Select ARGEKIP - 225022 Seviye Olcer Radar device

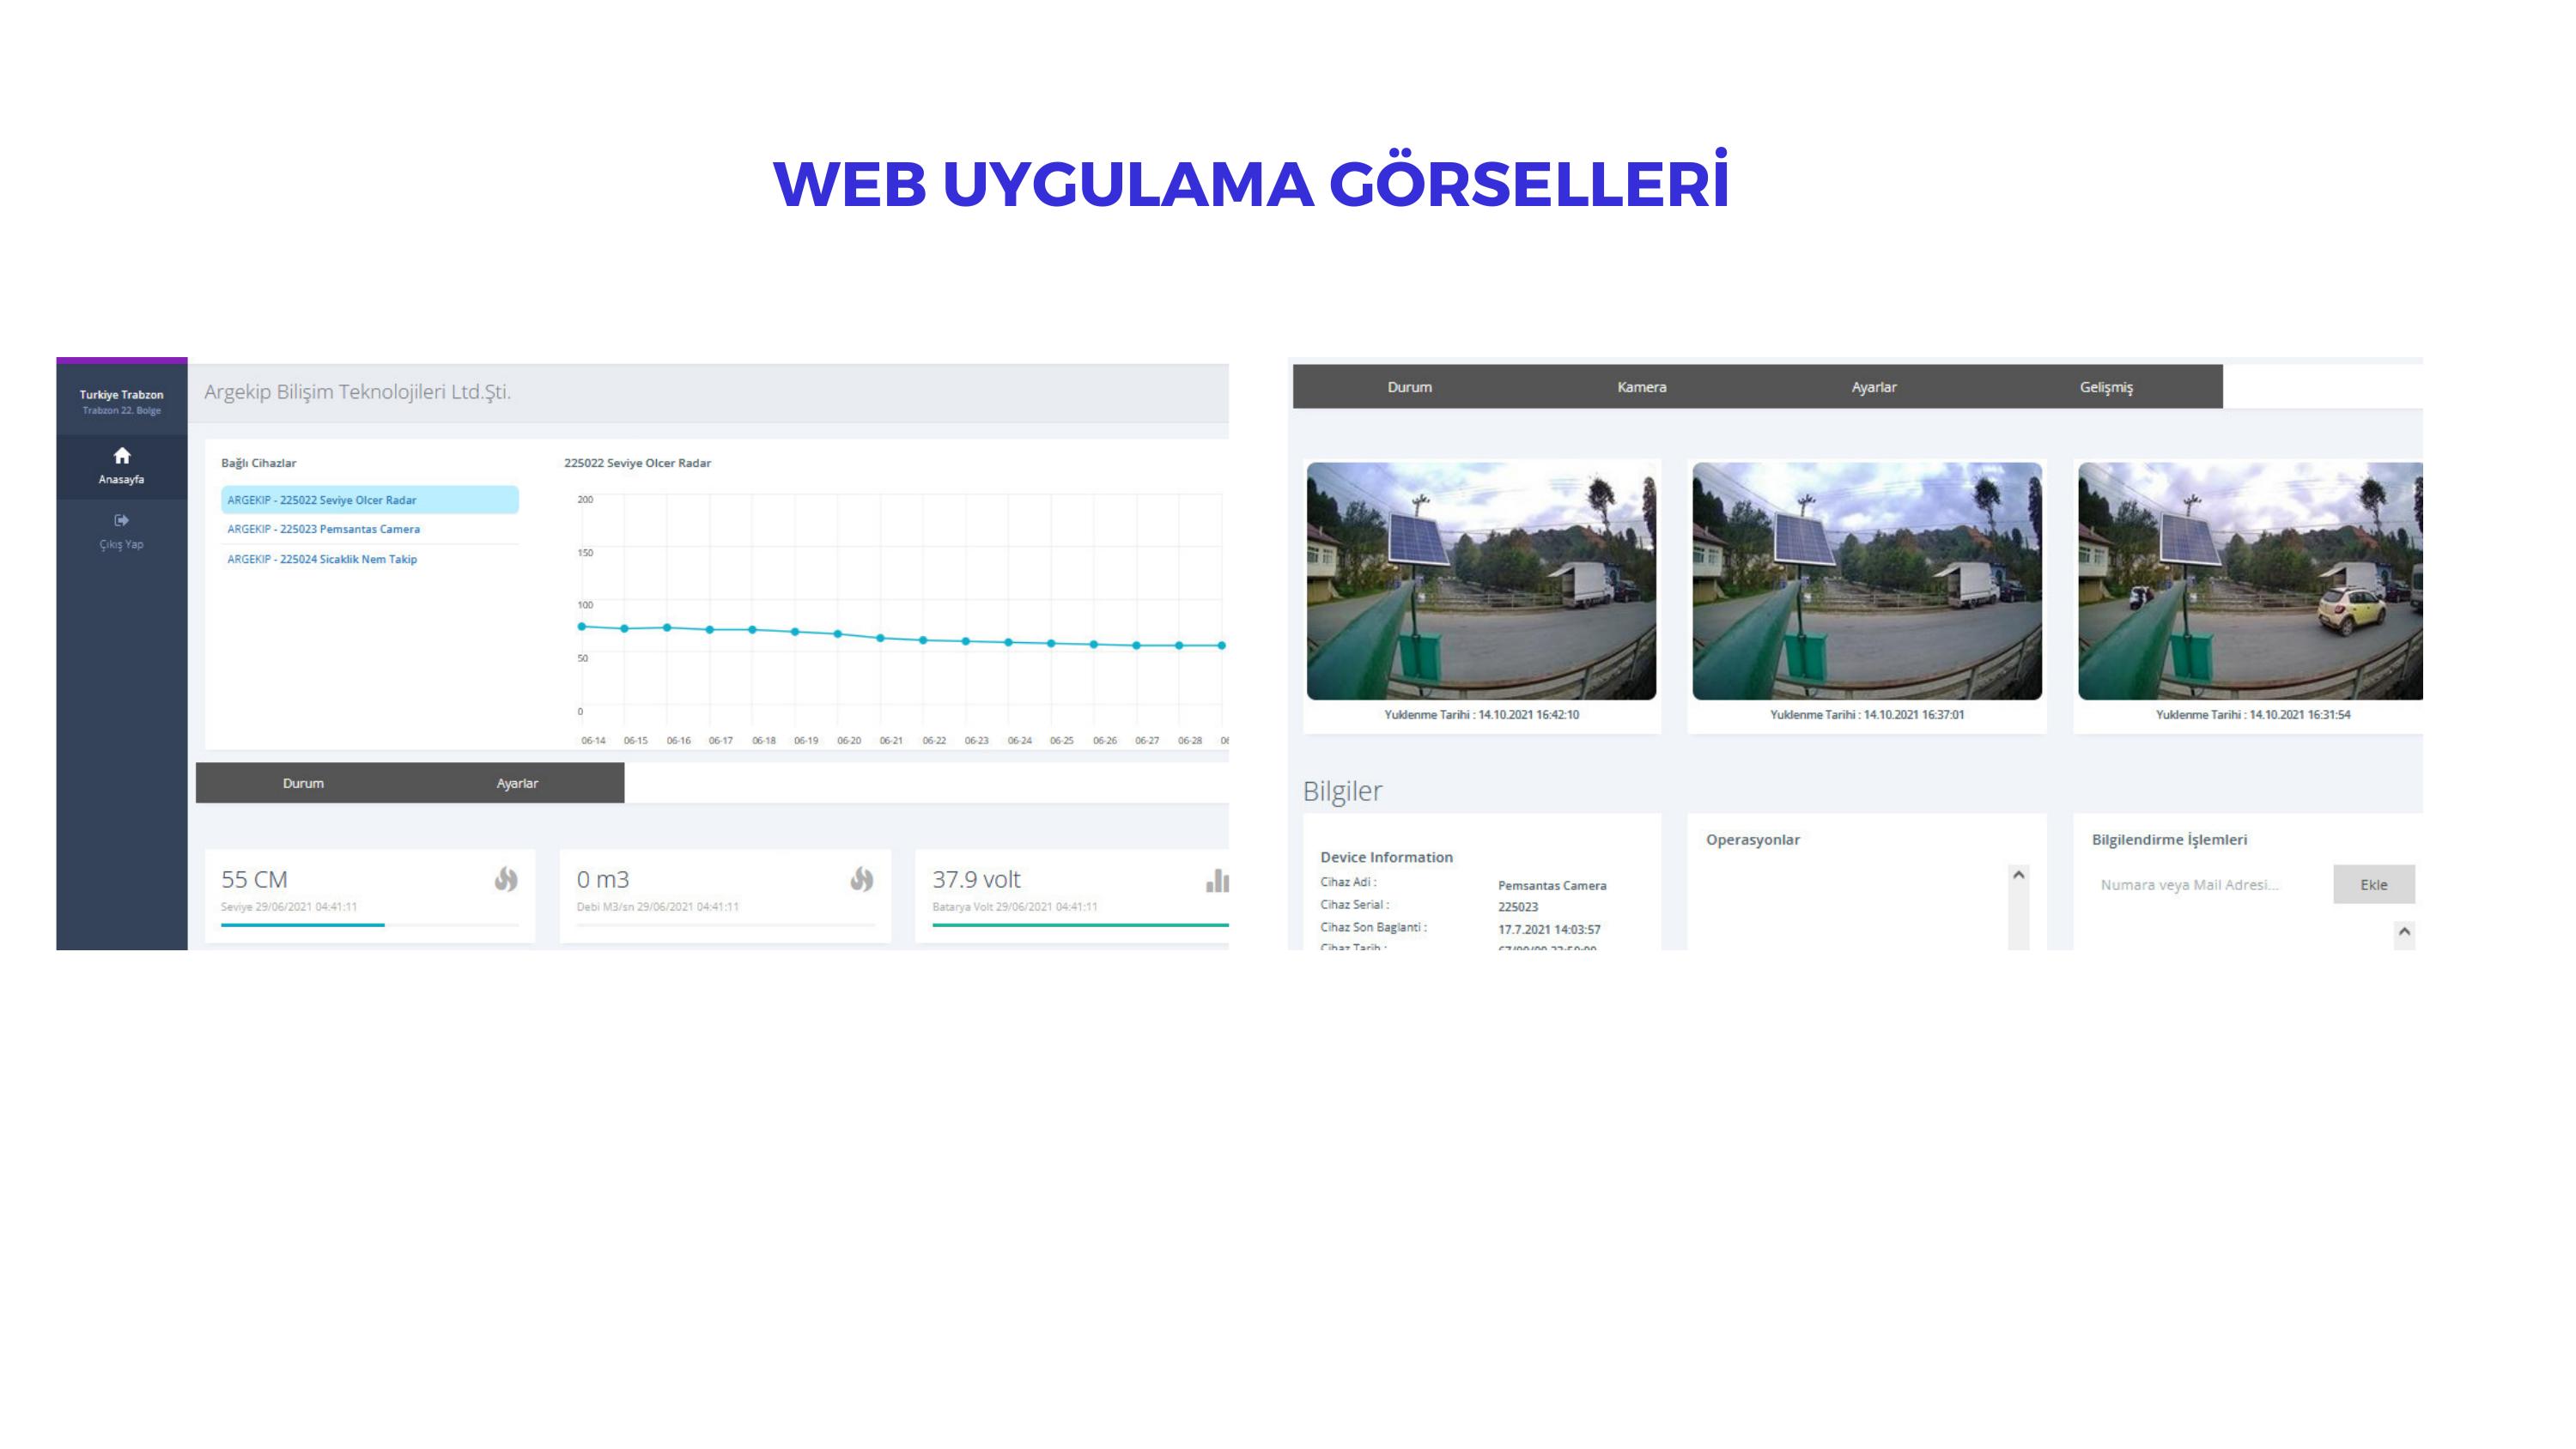click(x=370, y=500)
